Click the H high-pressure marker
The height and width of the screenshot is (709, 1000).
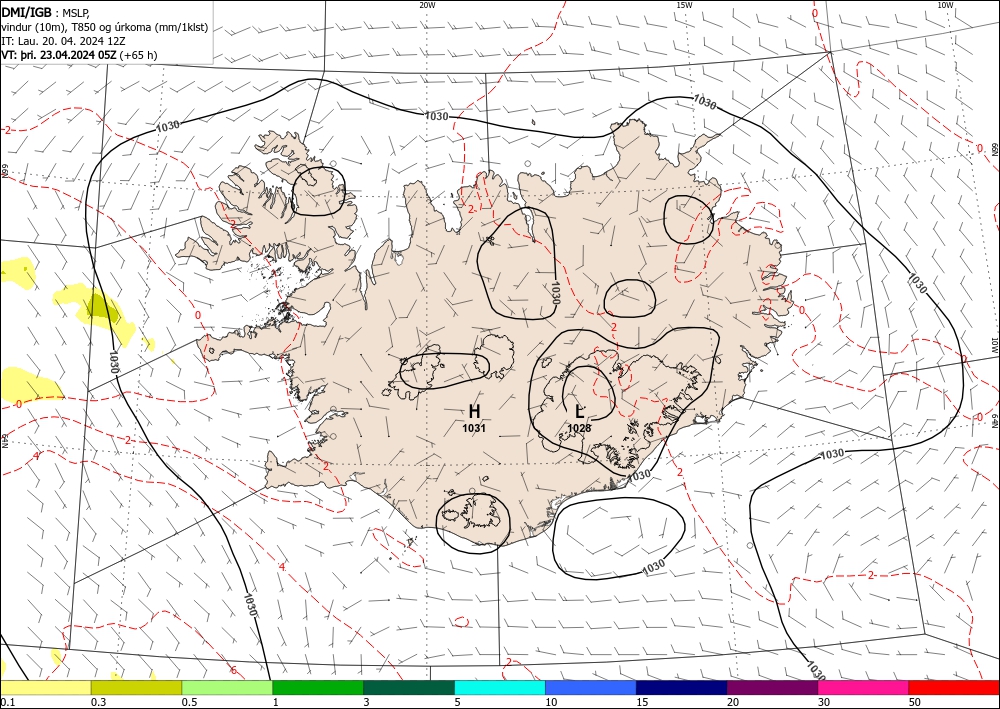[x=474, y=411]
